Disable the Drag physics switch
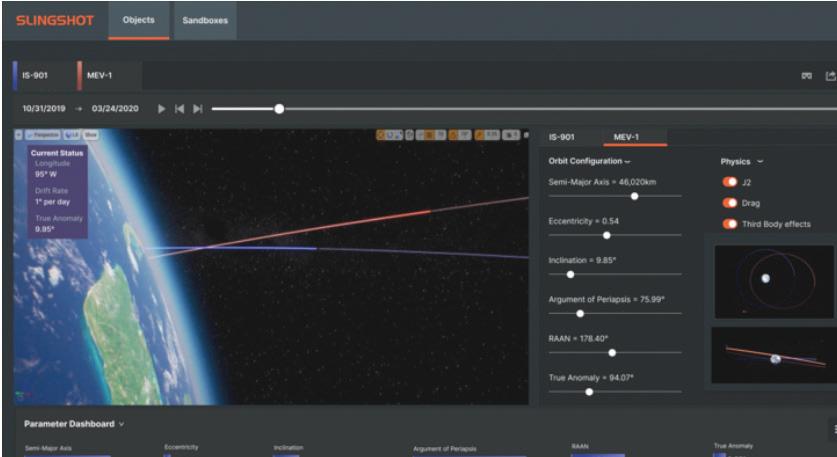837x457 pixels. [x=730, y=203]
